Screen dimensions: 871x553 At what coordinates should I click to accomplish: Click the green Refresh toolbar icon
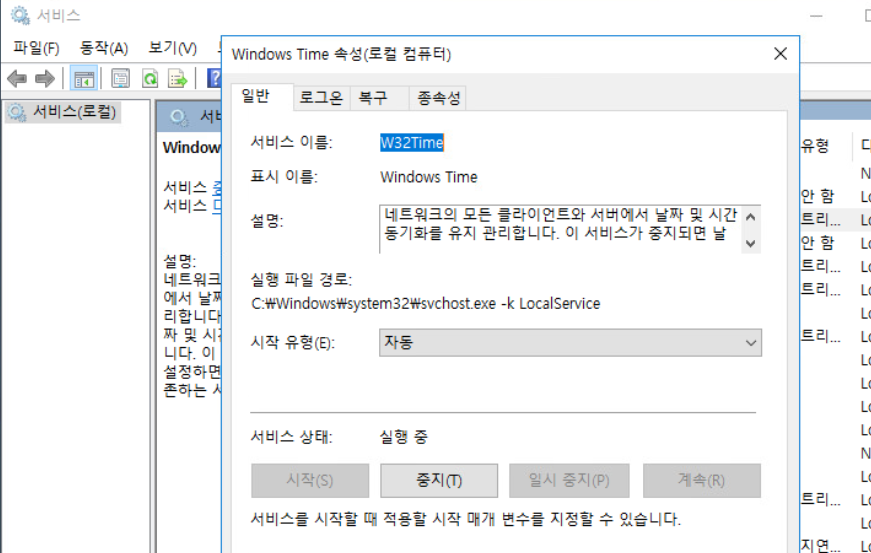(x=150, y=79)
